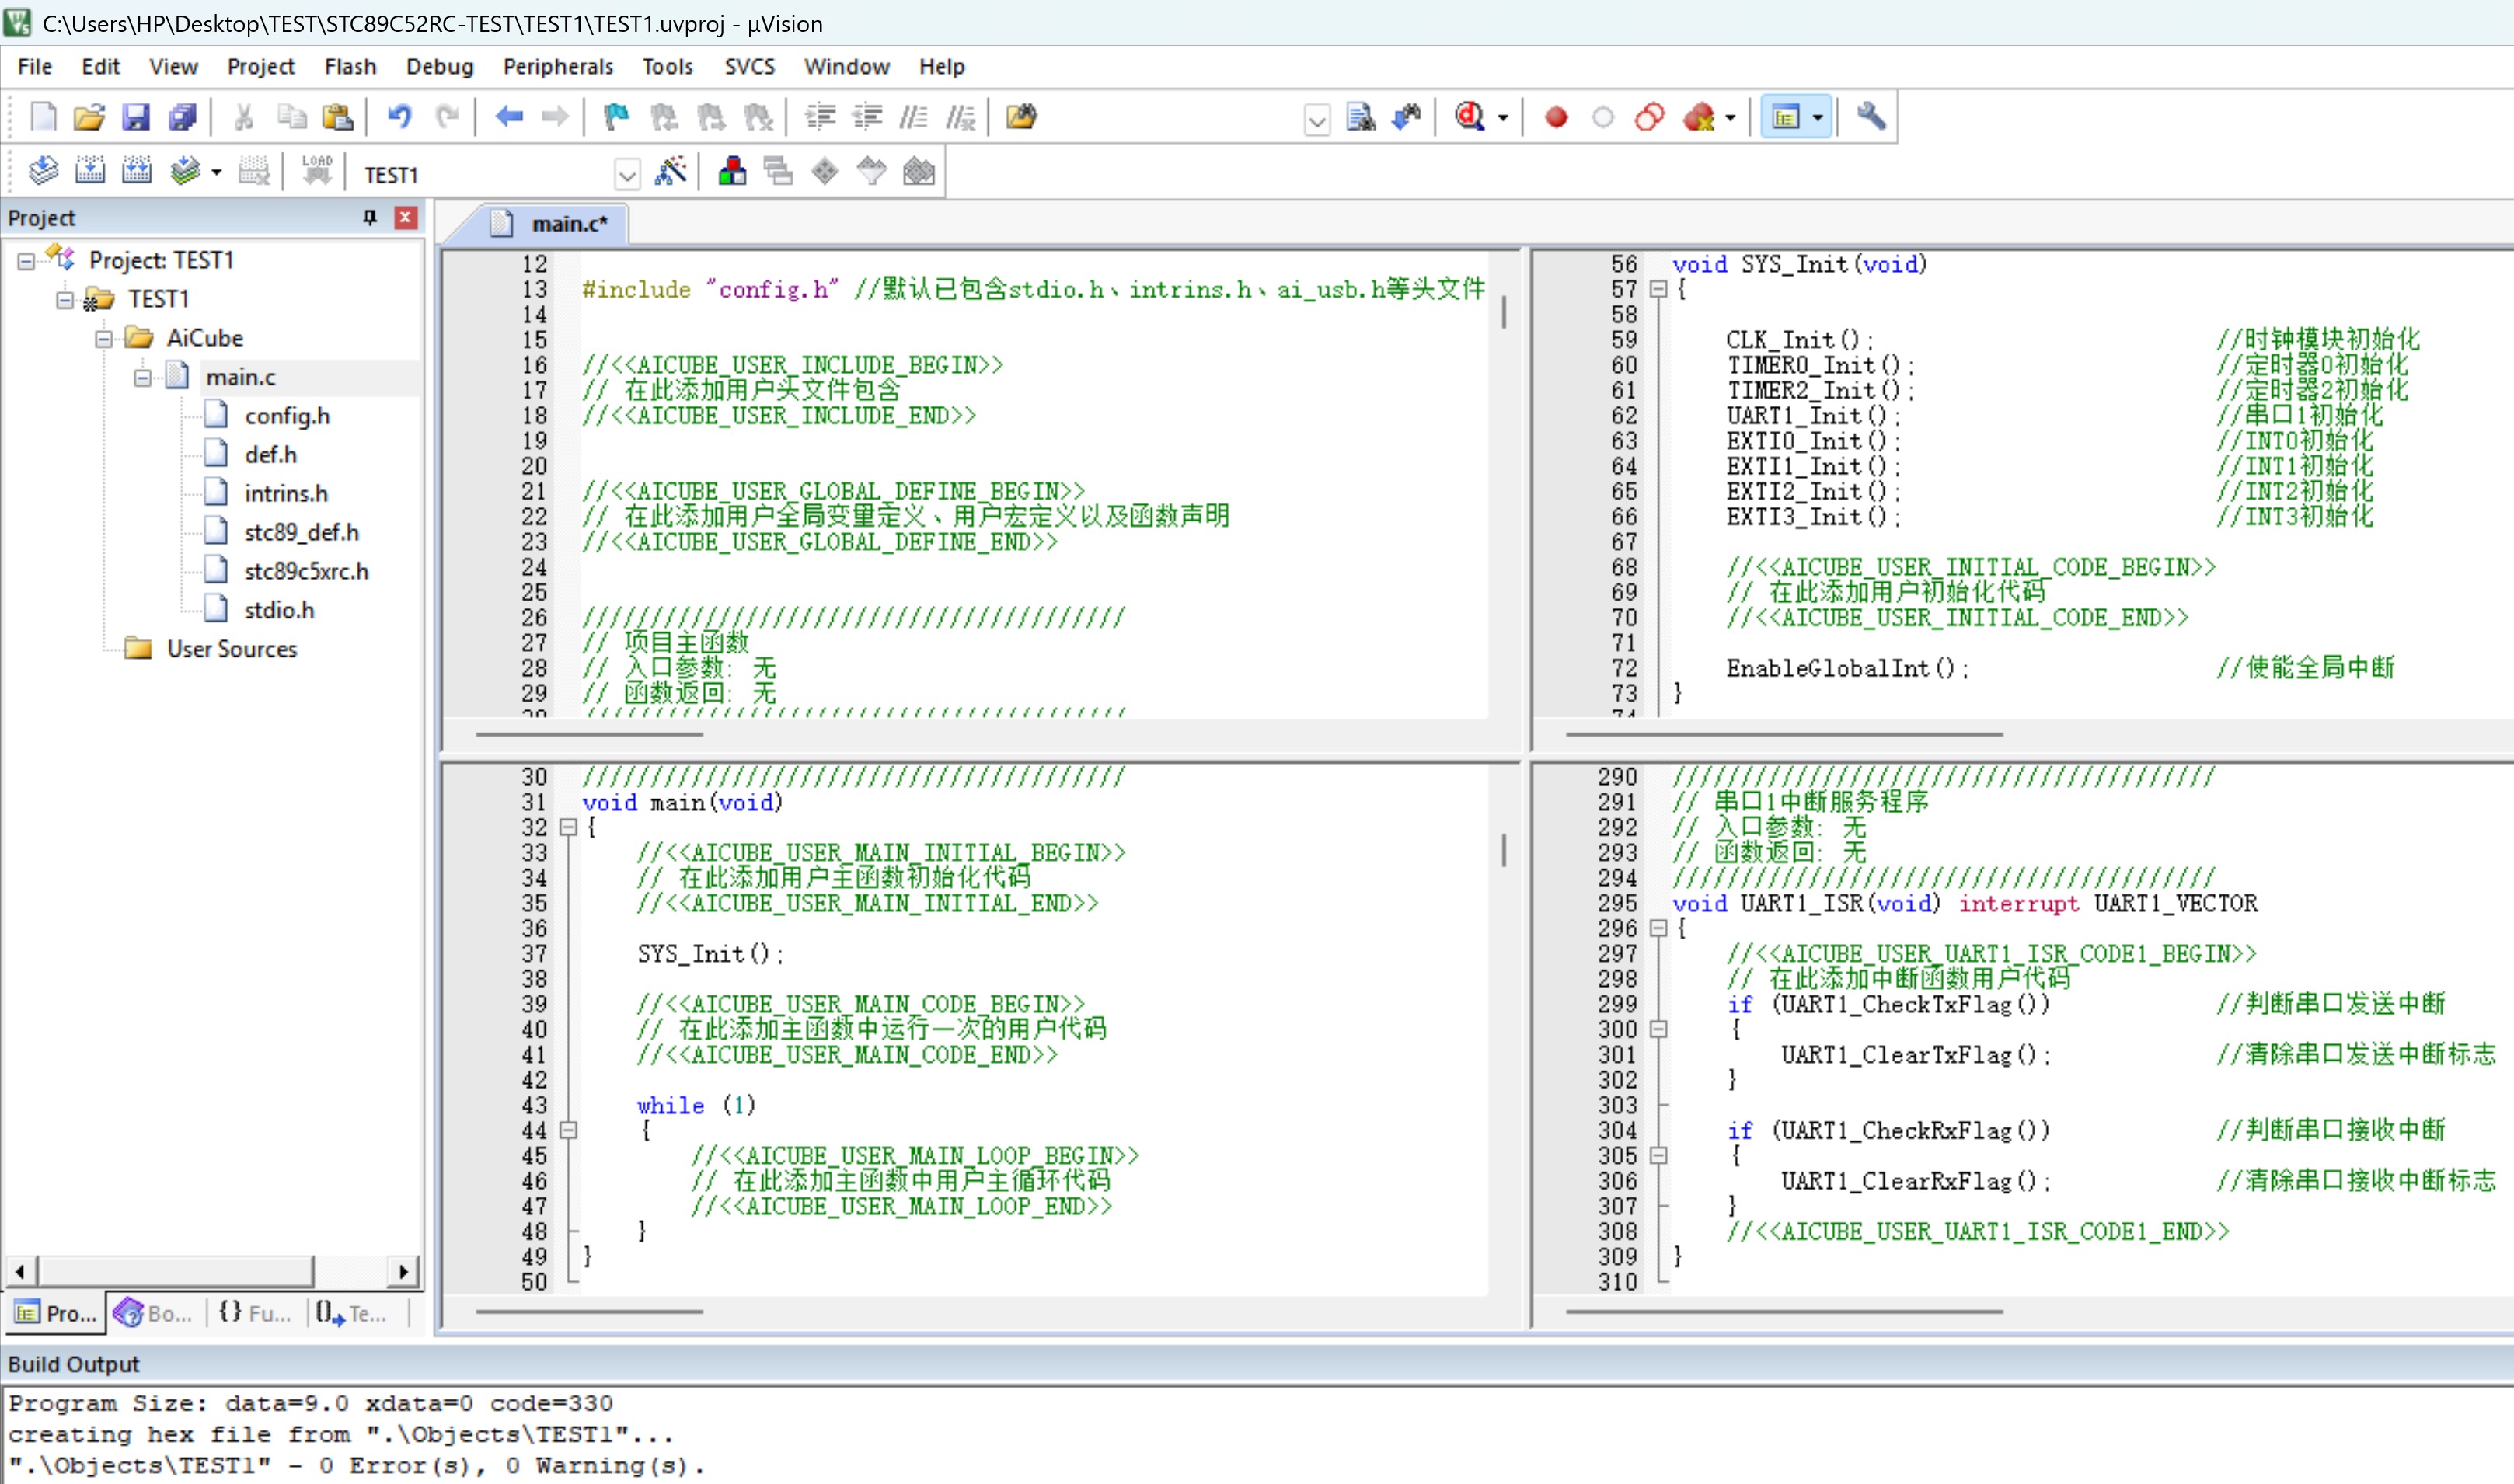Image resolution: width=2514 pixels, height=1484 pixels.
Task: Click the Project panel scroll left arrow
Action: coord(21,1272)
